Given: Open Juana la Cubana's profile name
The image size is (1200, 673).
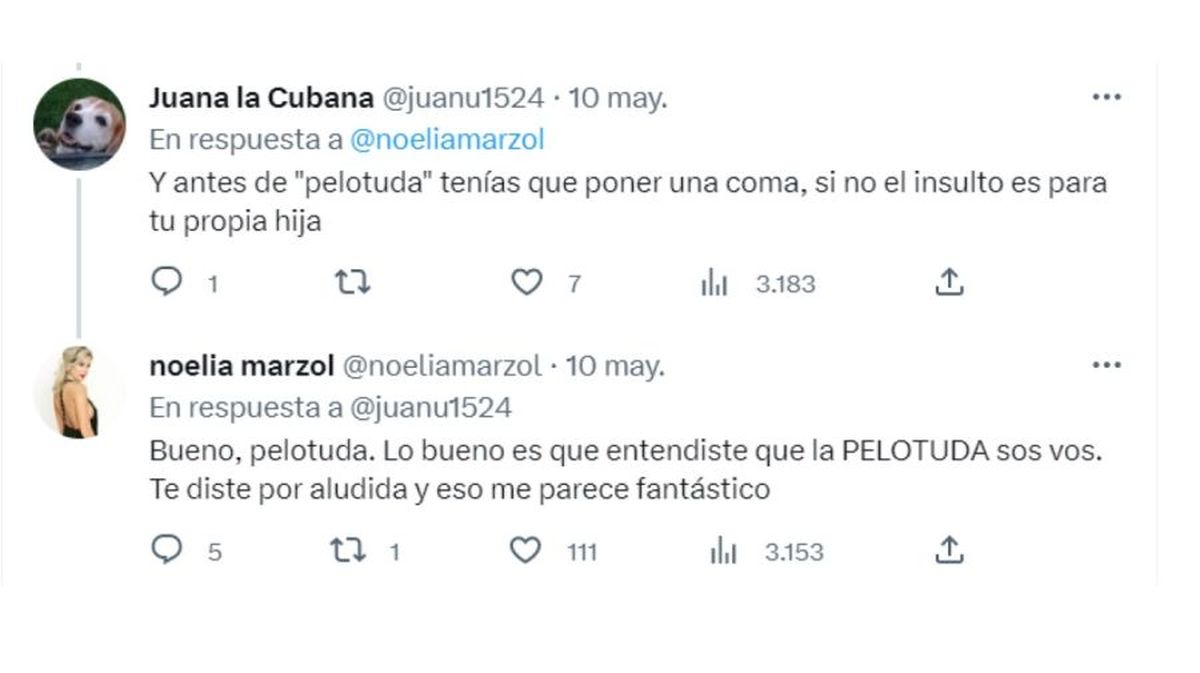Looking at the screenshot, I should [x=260, y=98].
